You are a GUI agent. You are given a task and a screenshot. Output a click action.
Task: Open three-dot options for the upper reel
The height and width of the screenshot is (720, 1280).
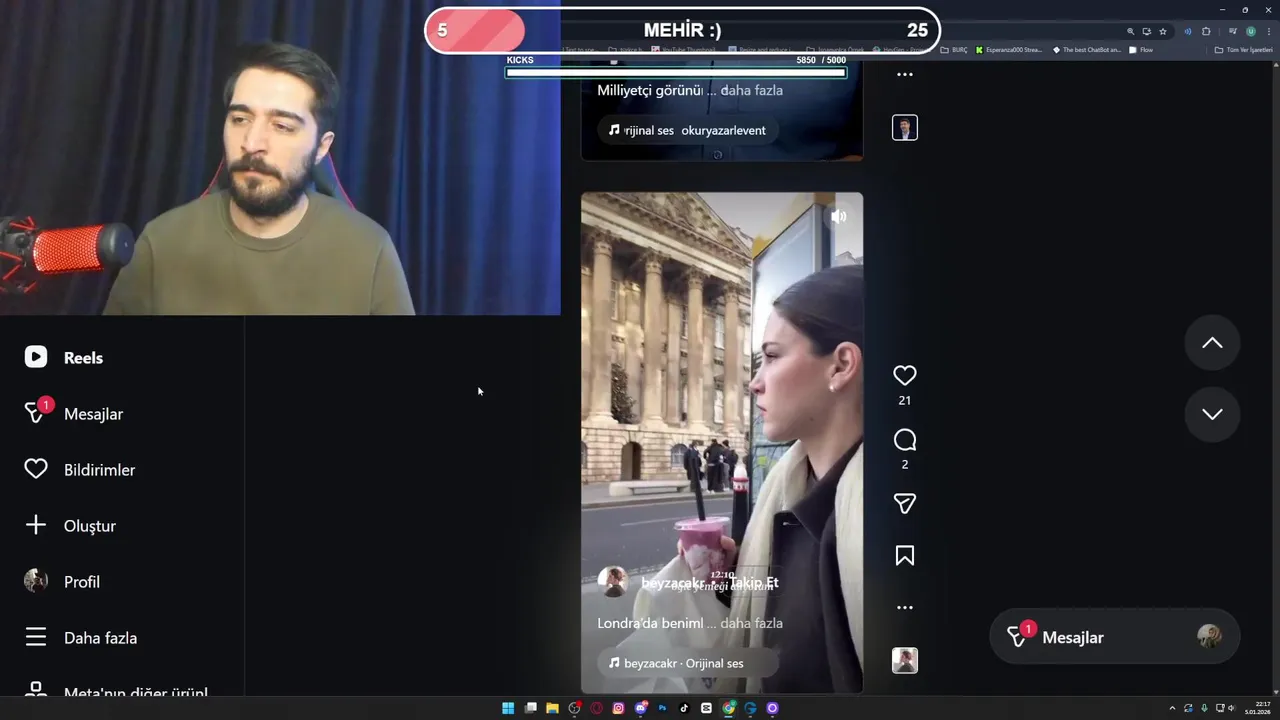click(x=904, y=74)
